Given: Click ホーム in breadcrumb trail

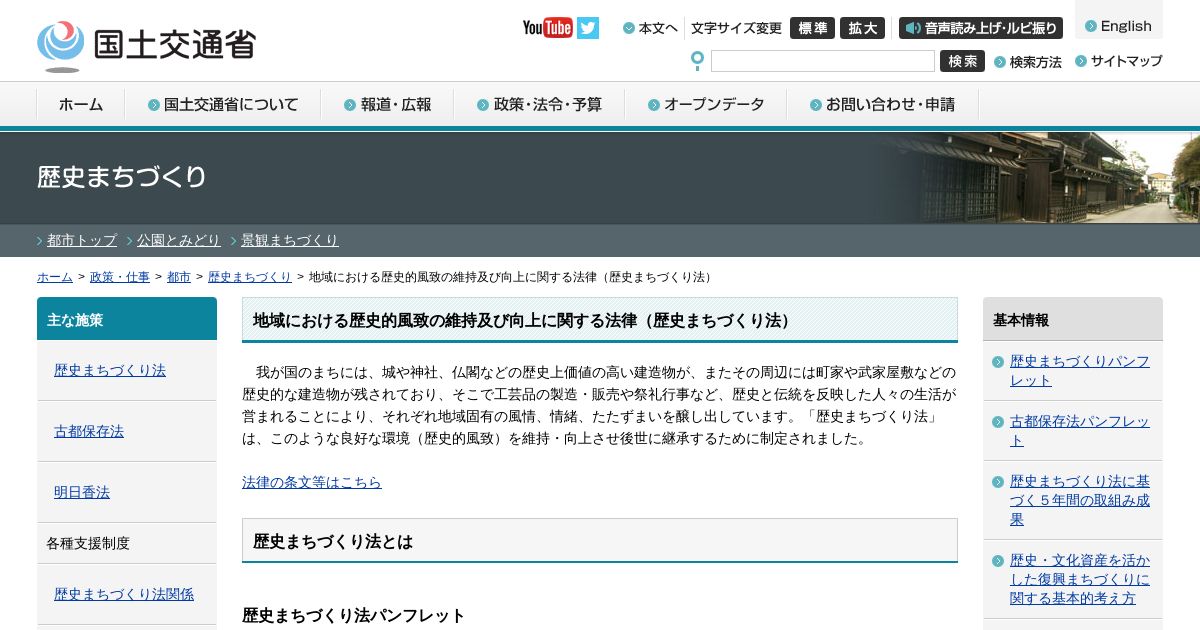Looking at the screenshot, I should (x=55, y=277).
